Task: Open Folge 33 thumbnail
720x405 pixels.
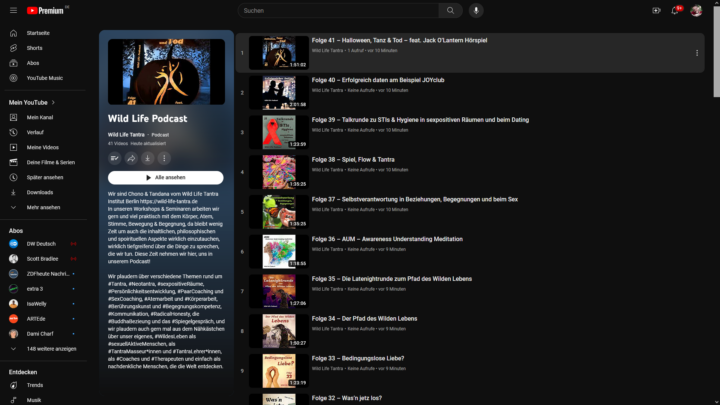Action: (279, 371)
